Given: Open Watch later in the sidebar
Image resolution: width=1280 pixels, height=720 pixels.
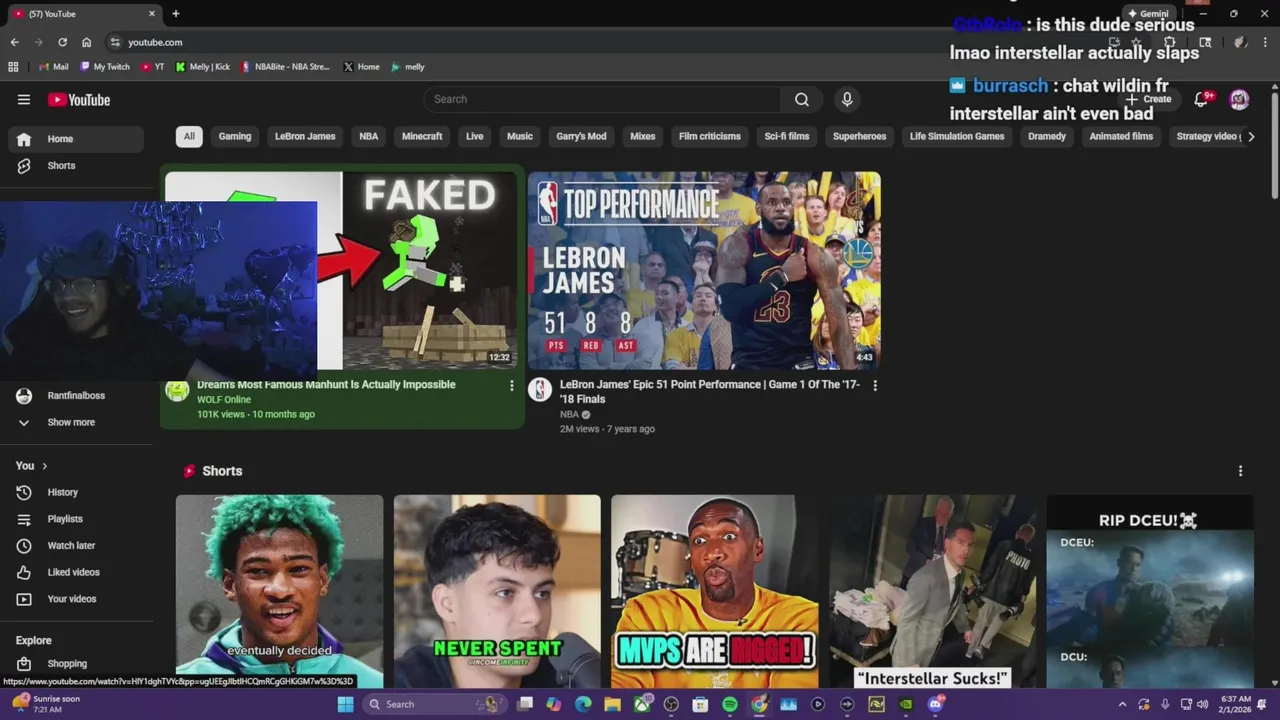Looking at the screenshot, I should point(76,546).
